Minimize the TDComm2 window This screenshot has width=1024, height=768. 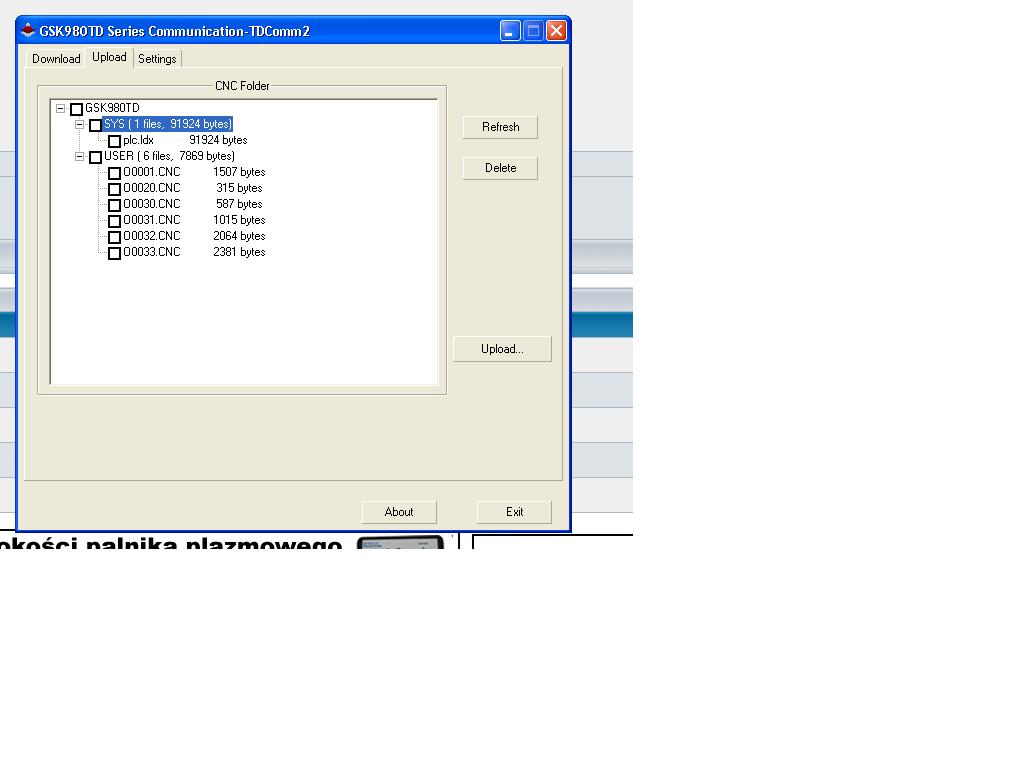click(510, 31)
